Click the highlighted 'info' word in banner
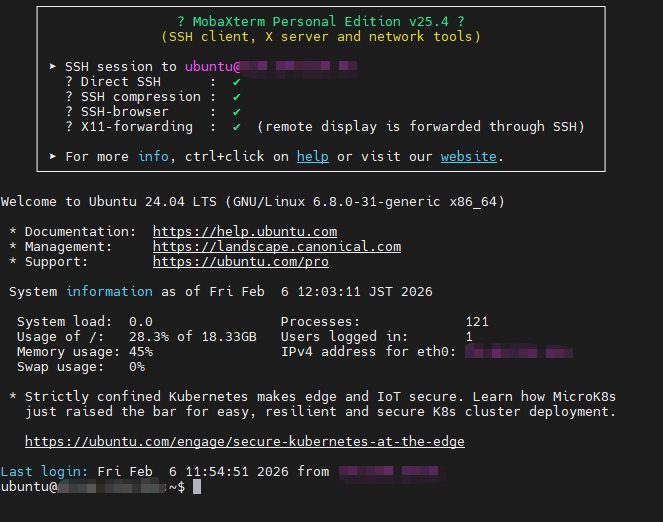 point(153,157)
